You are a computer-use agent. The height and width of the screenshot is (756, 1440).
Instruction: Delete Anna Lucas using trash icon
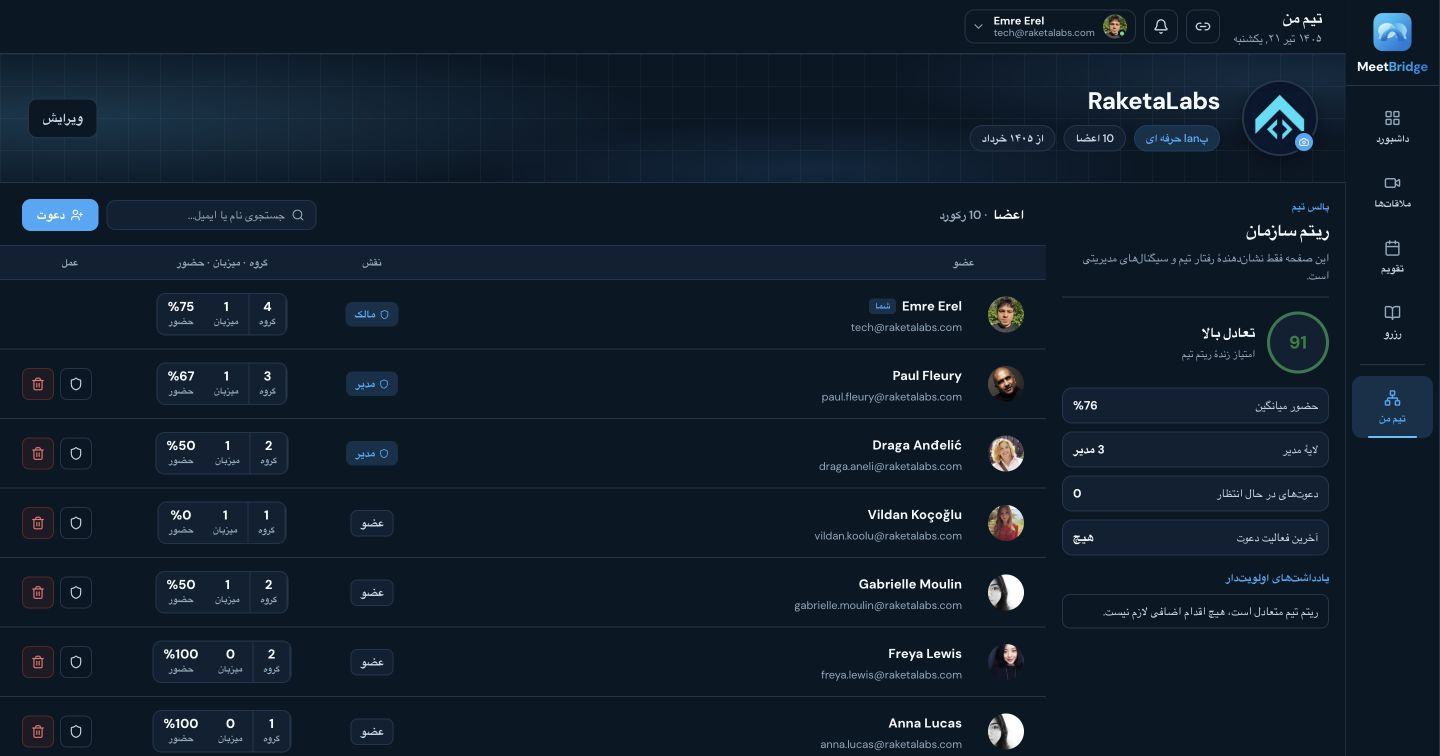pyautogui.click(x=38, y=731)
